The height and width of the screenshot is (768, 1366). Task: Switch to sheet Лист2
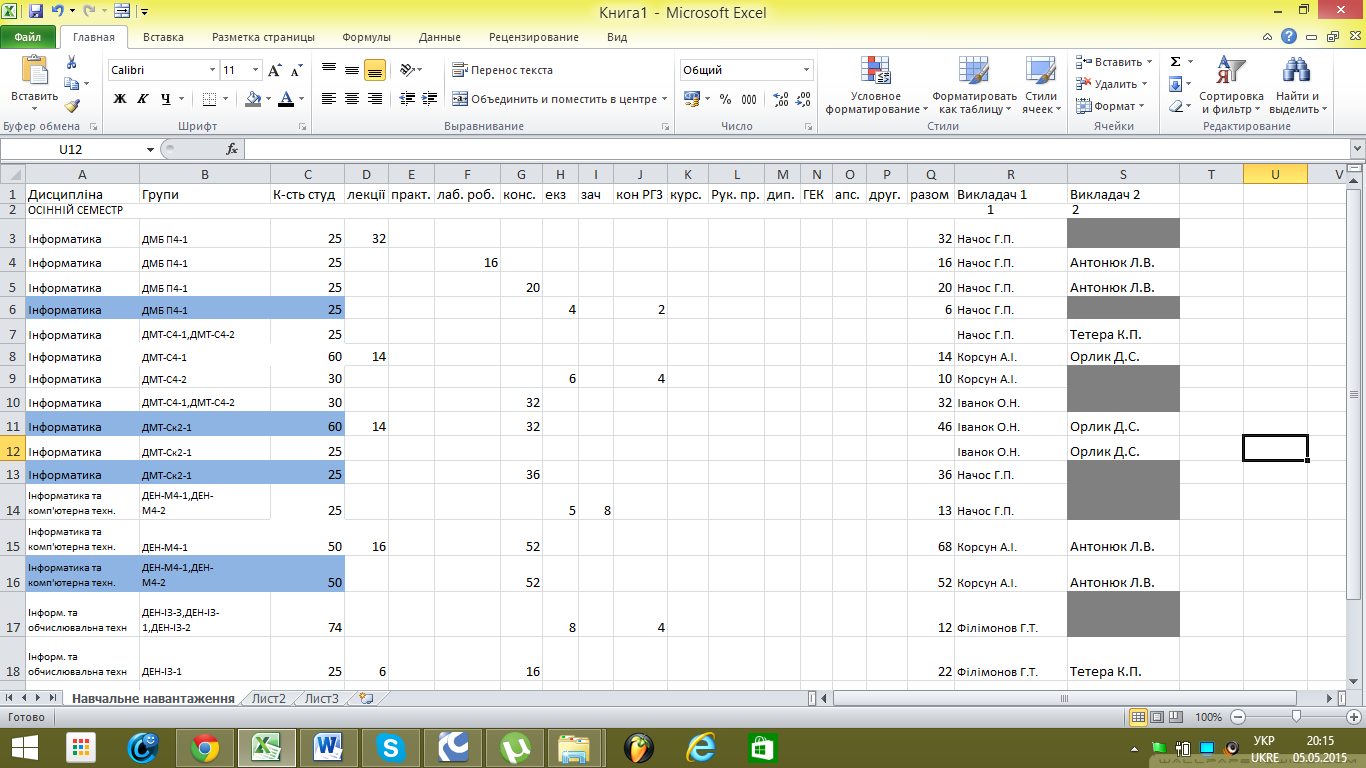coord(269,698)
